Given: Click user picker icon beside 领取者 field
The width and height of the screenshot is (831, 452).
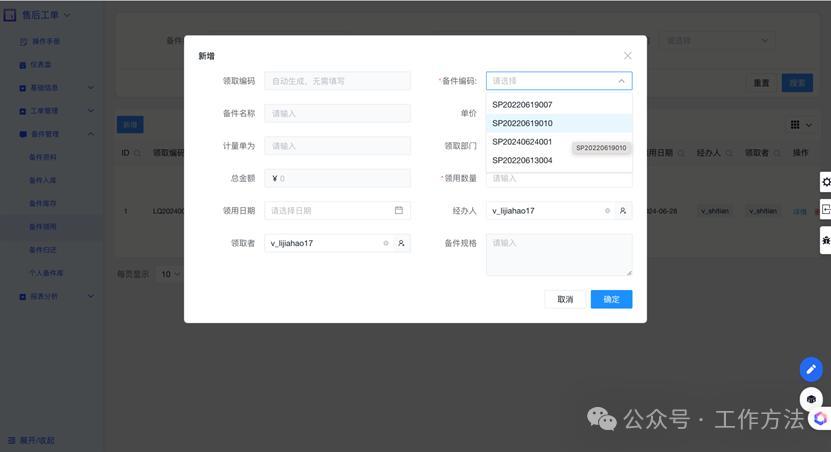Looking at the screenshot, I should click(x=401, y=243).
